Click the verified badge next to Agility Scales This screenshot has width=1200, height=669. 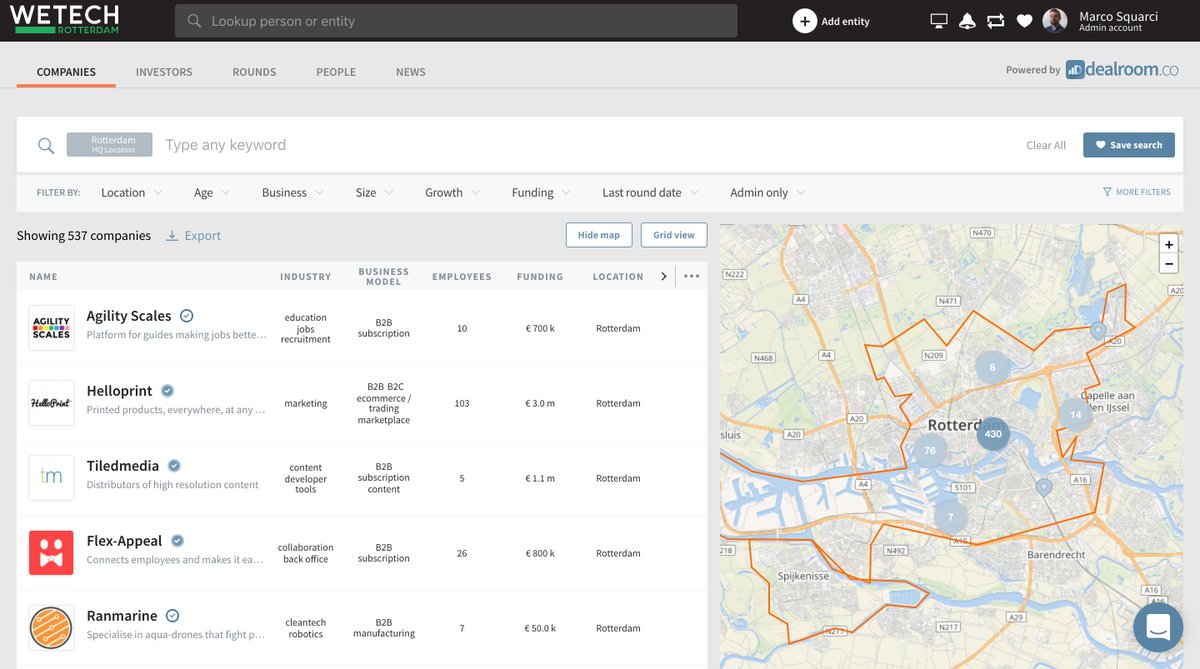pos(186,316)
